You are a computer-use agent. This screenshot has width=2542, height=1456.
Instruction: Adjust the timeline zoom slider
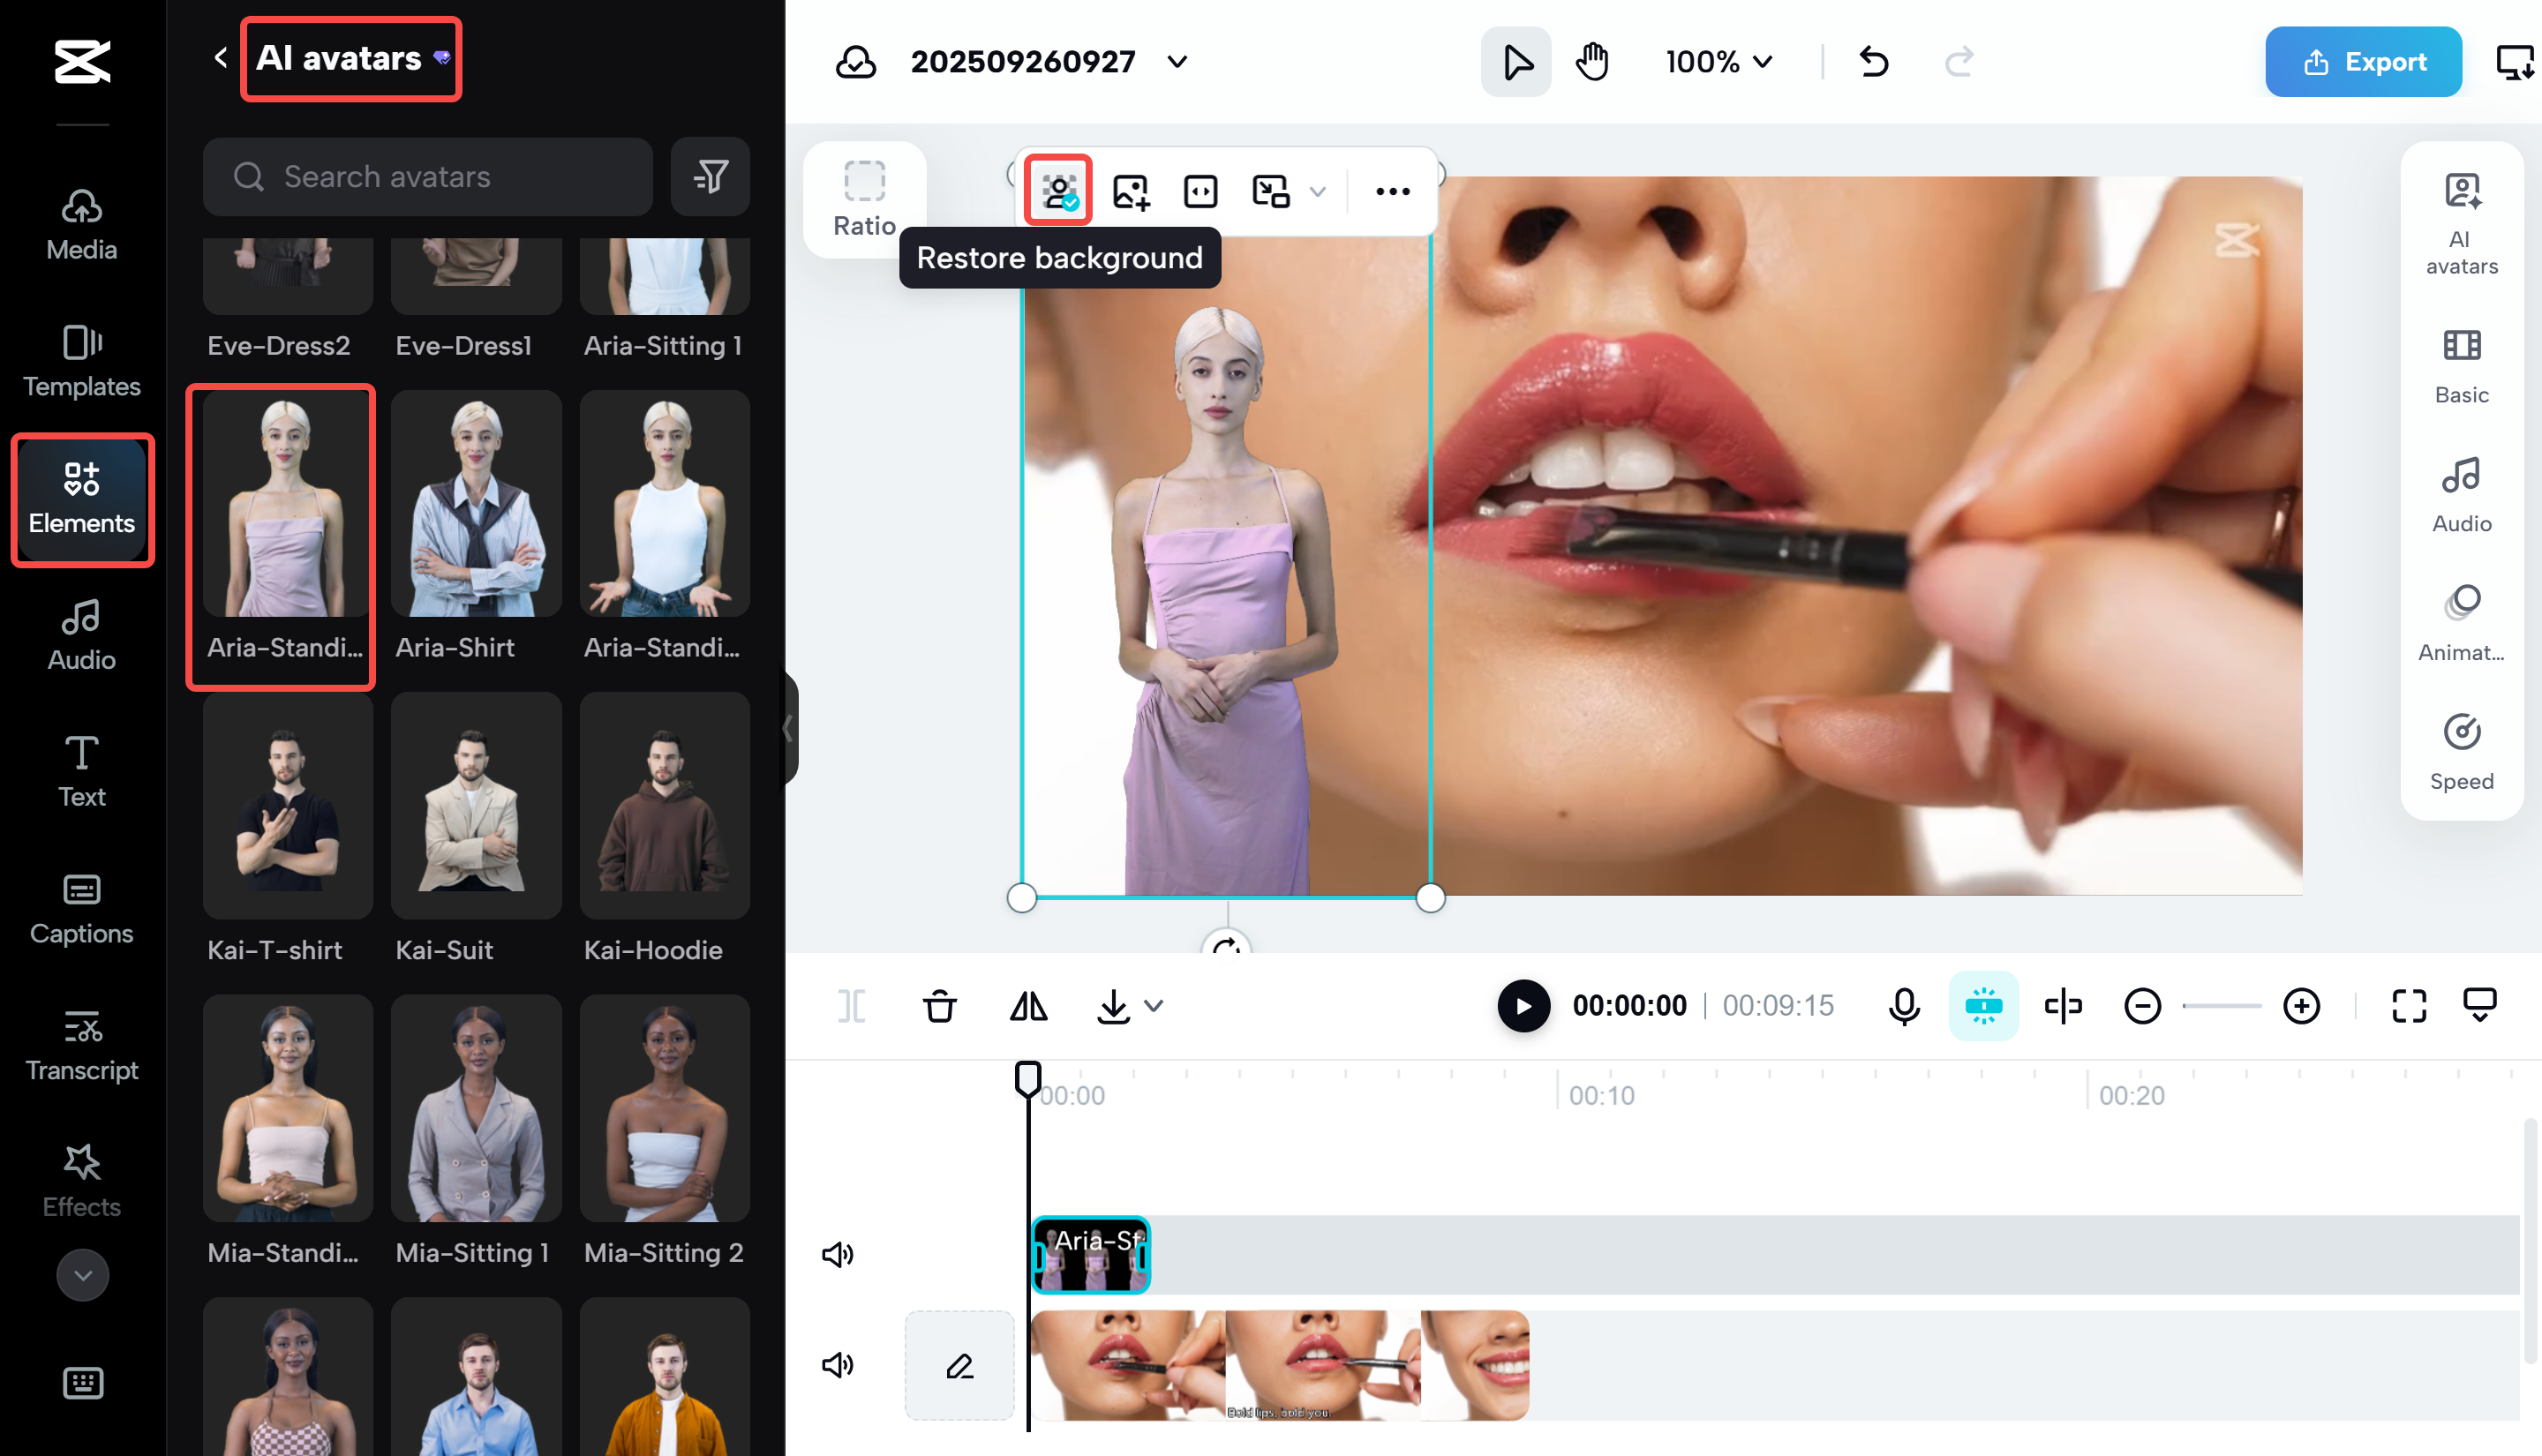[x=2222, y=1006]
